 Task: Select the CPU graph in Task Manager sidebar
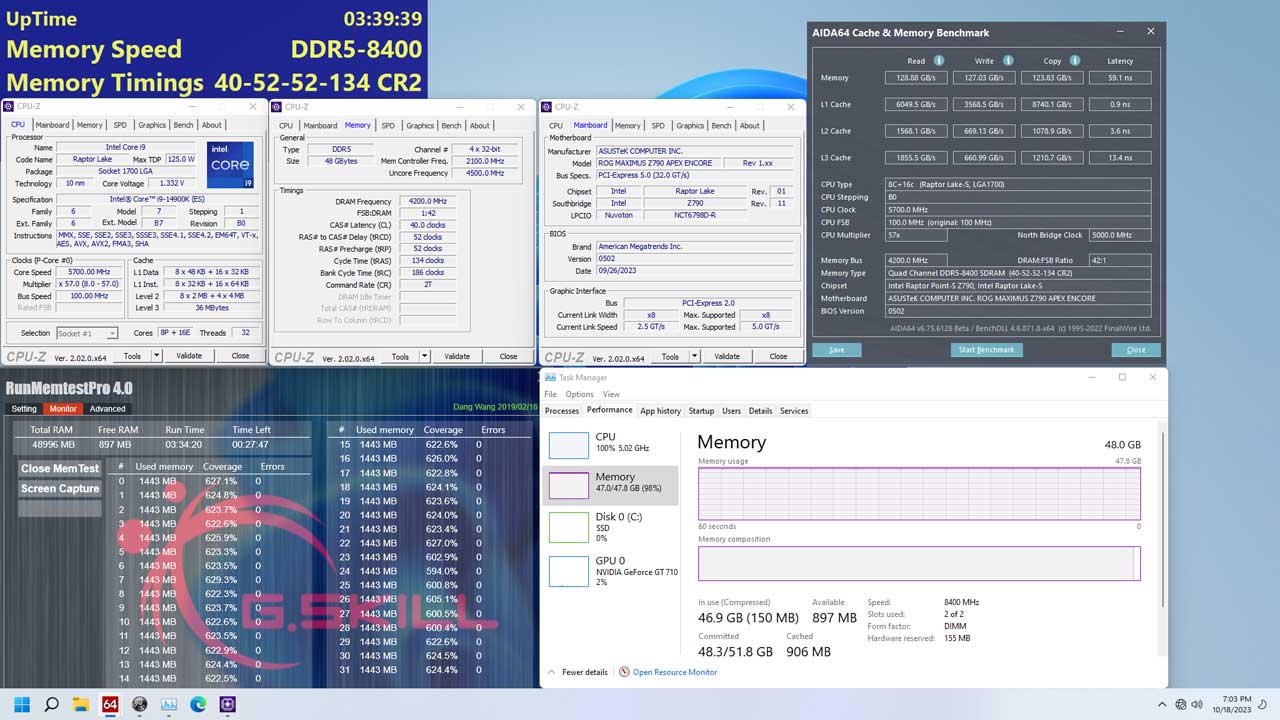[x=600, y=444]
